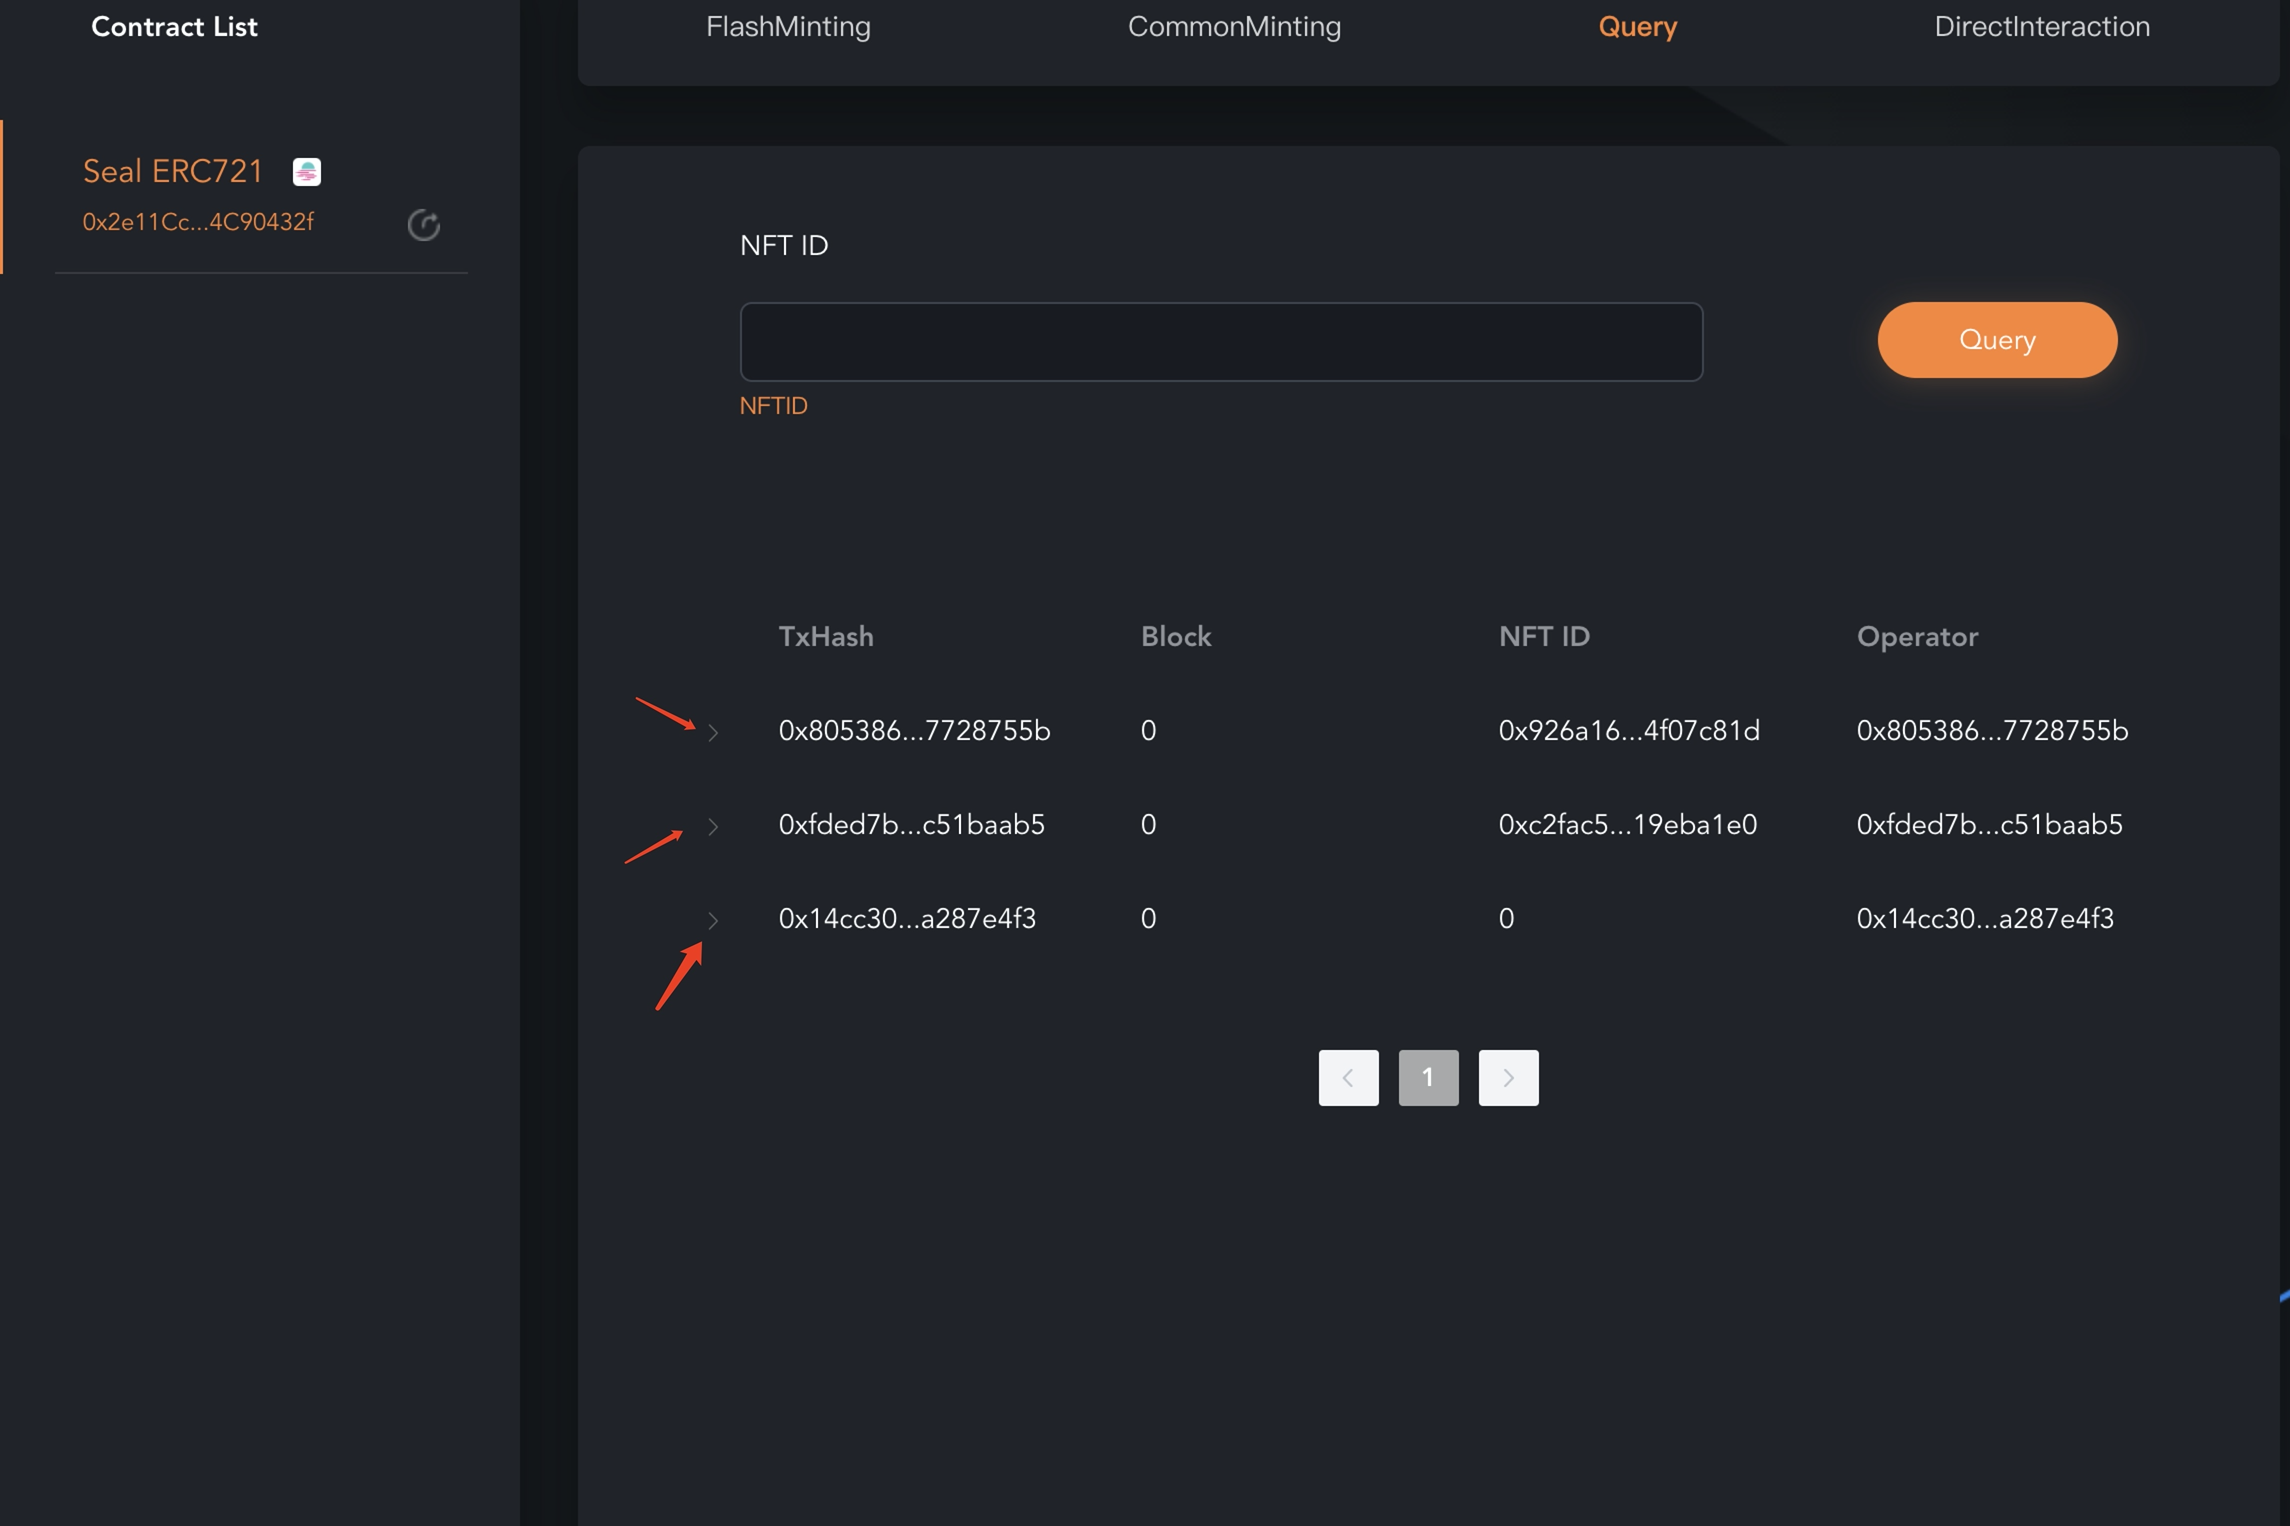Expand the 0x14cc30...a287e4f3 row
Viewport: 2290px width, 1526px height.
[x=713, y=920]
